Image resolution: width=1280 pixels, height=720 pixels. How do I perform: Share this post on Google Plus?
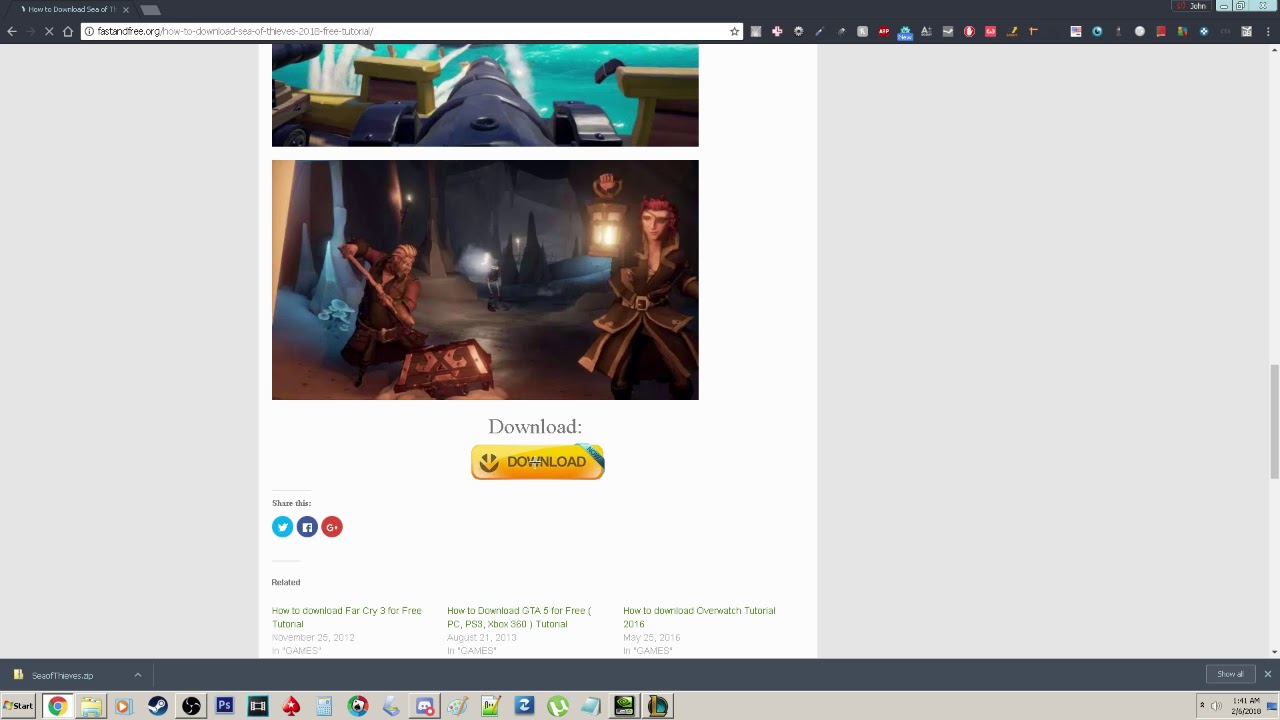click(332, 527)
